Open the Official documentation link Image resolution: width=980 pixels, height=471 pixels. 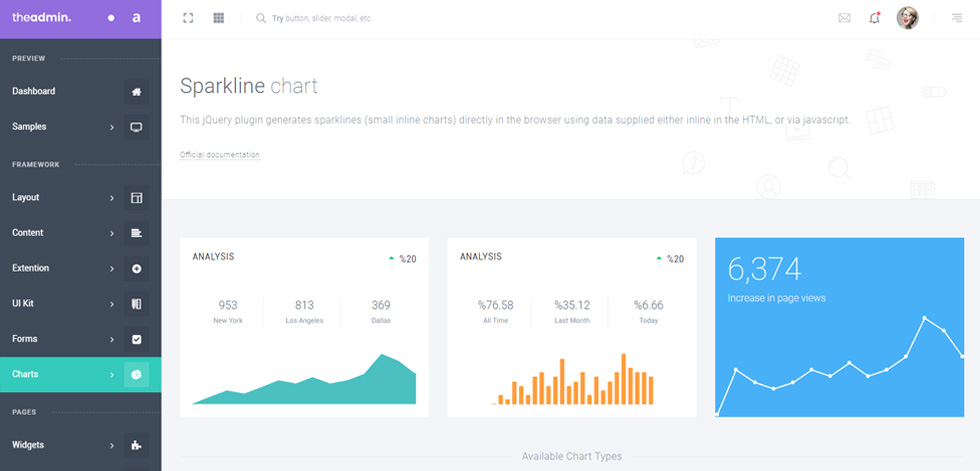click(219, 155)
